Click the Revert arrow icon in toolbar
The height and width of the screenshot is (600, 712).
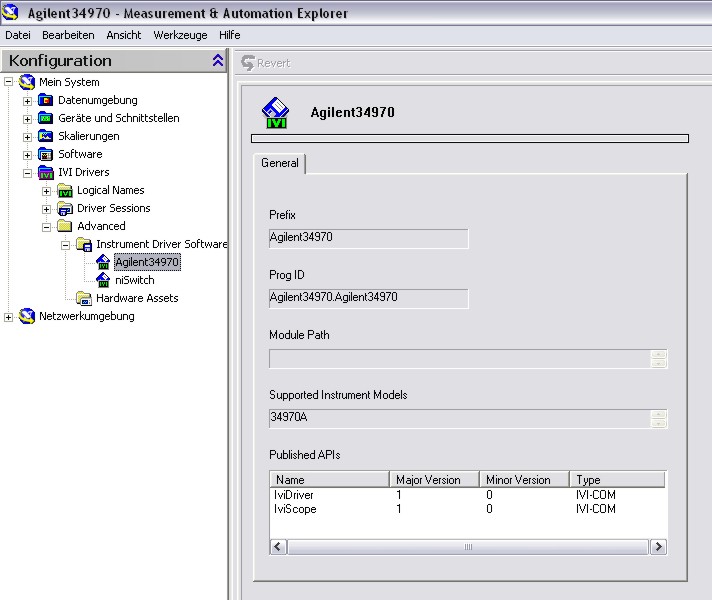point(248,63)
